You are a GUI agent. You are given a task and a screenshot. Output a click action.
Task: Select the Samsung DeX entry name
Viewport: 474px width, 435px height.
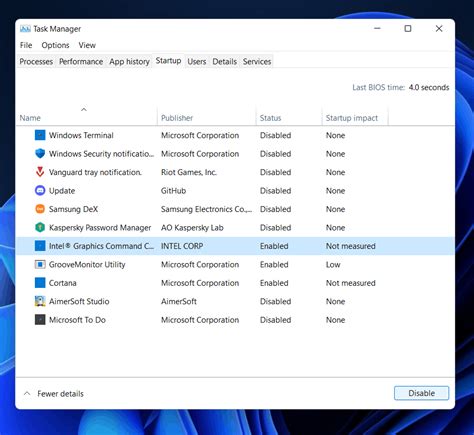click(x=73, y=209)
